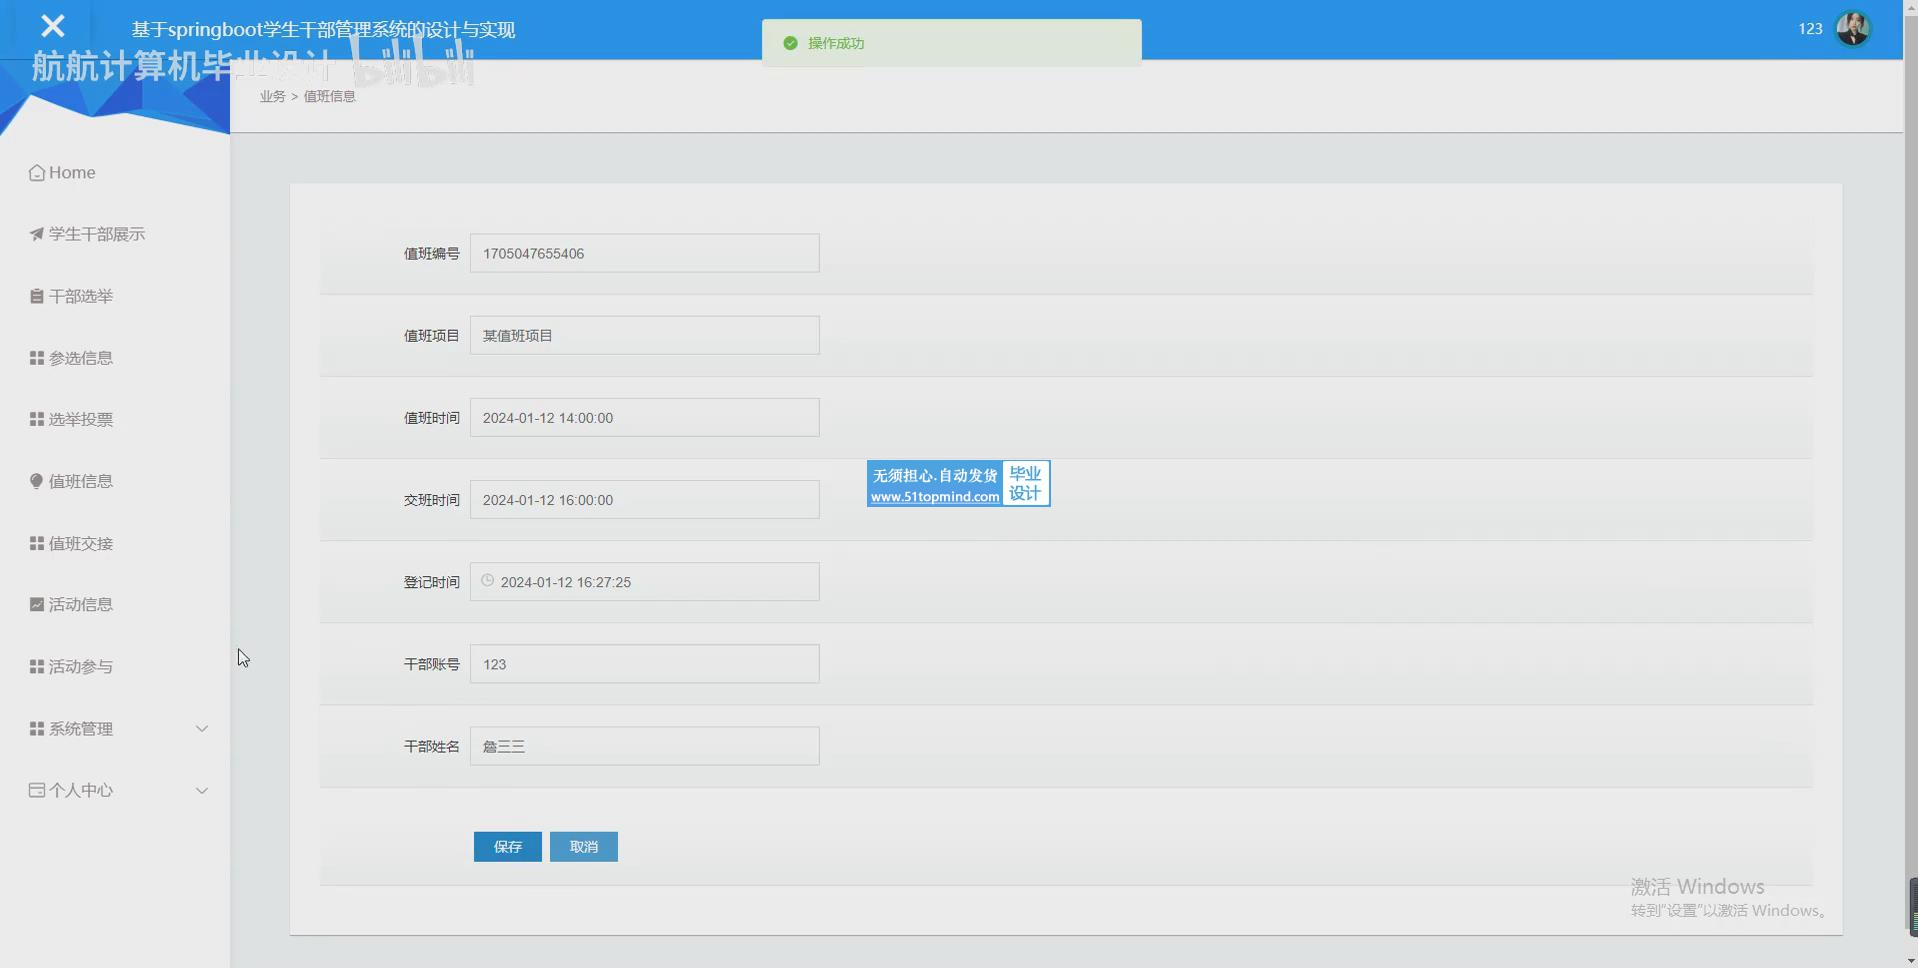Click the 选举投票 grid icon
Screen dimensions: 1918x968
37,419
